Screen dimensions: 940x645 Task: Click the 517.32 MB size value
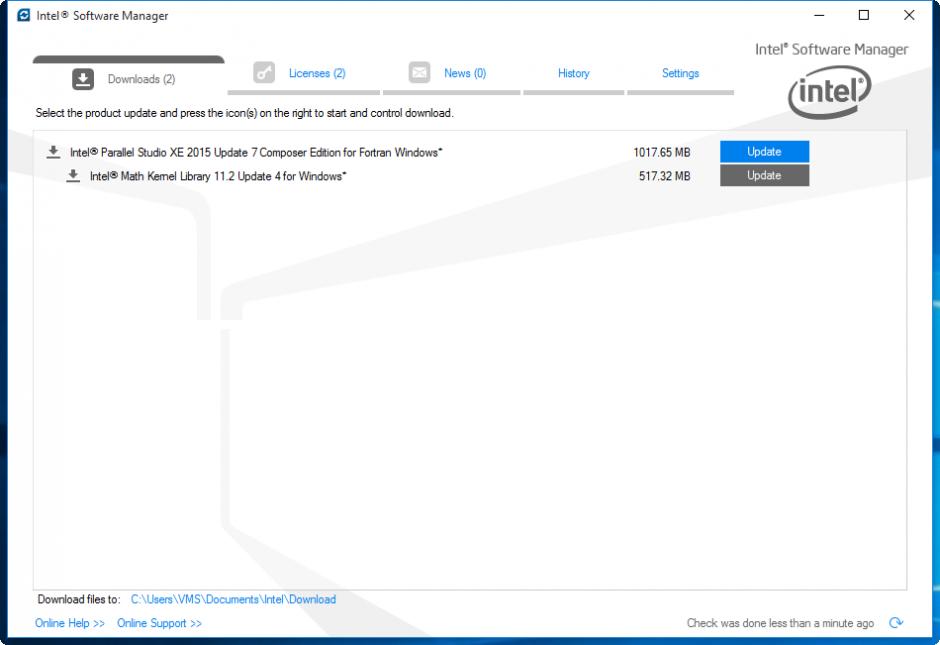pyautogui.click(x=665, y=176)
